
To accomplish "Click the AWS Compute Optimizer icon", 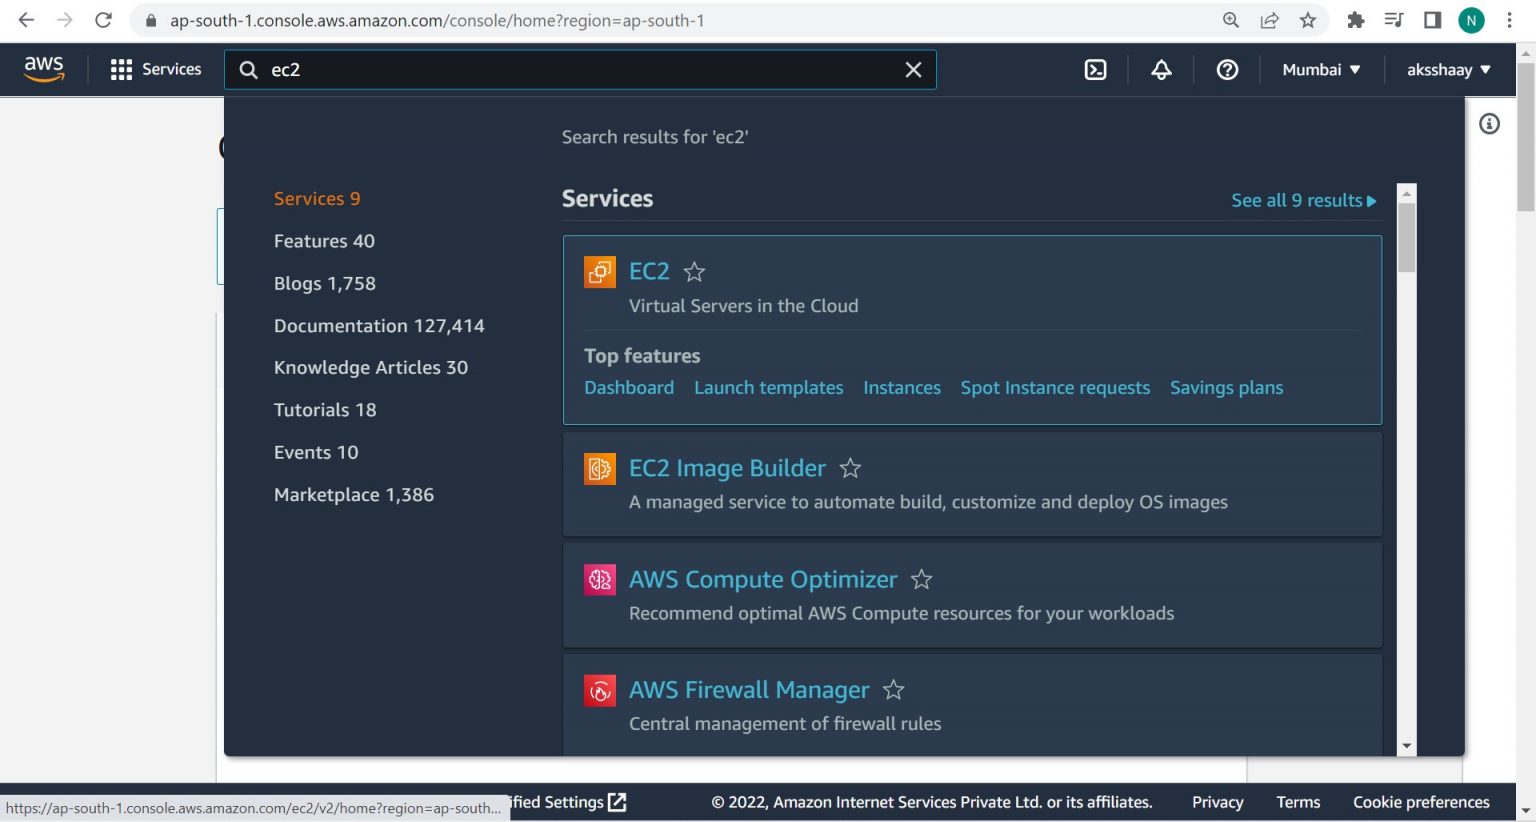I will coord(600,579).
